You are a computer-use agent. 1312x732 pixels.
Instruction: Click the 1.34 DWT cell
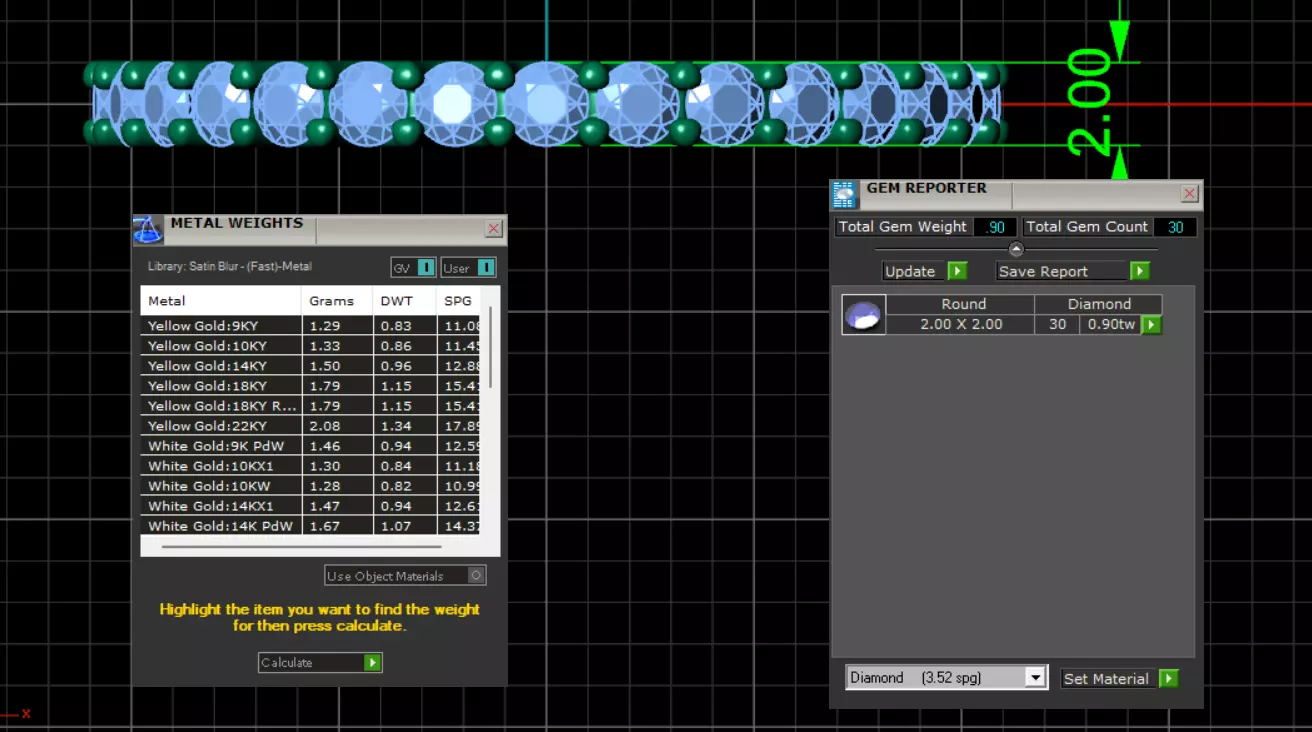click(405, 425)
